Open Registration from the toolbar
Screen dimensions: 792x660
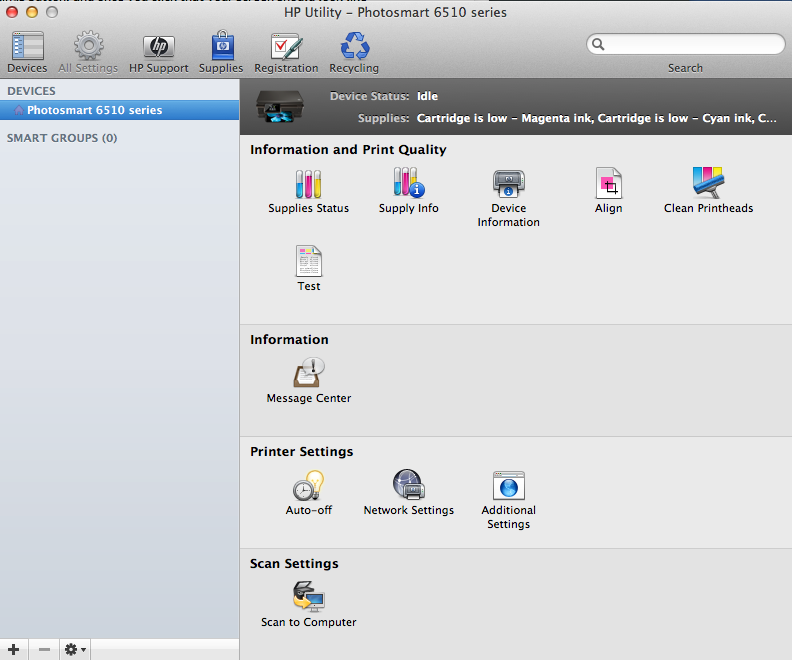click(286, 51)
